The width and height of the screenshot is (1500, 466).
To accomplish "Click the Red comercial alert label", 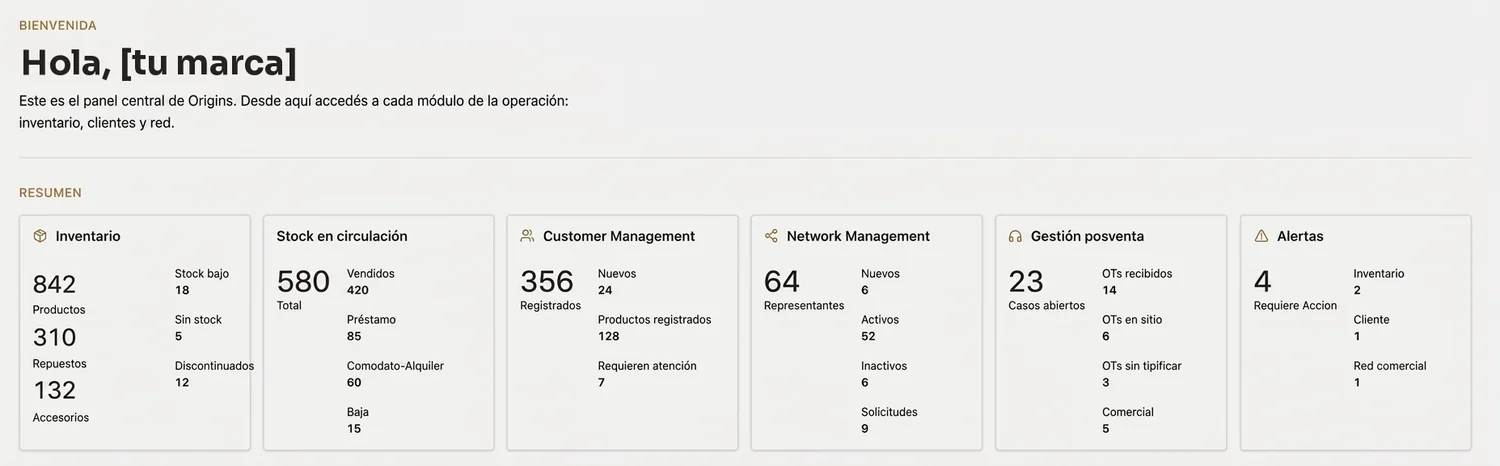I will point(1390,366).
